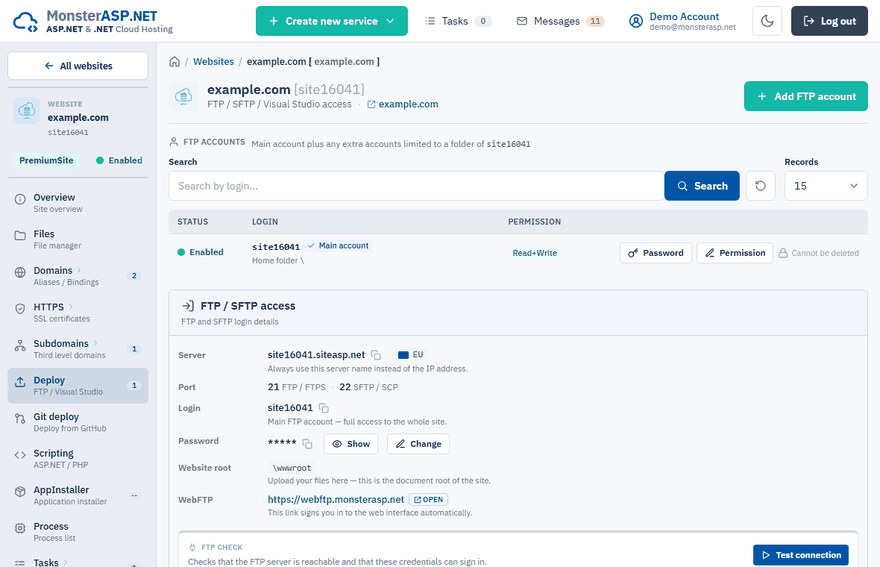Expand the Tasks sidebar chevron

[x=66, y=562]
